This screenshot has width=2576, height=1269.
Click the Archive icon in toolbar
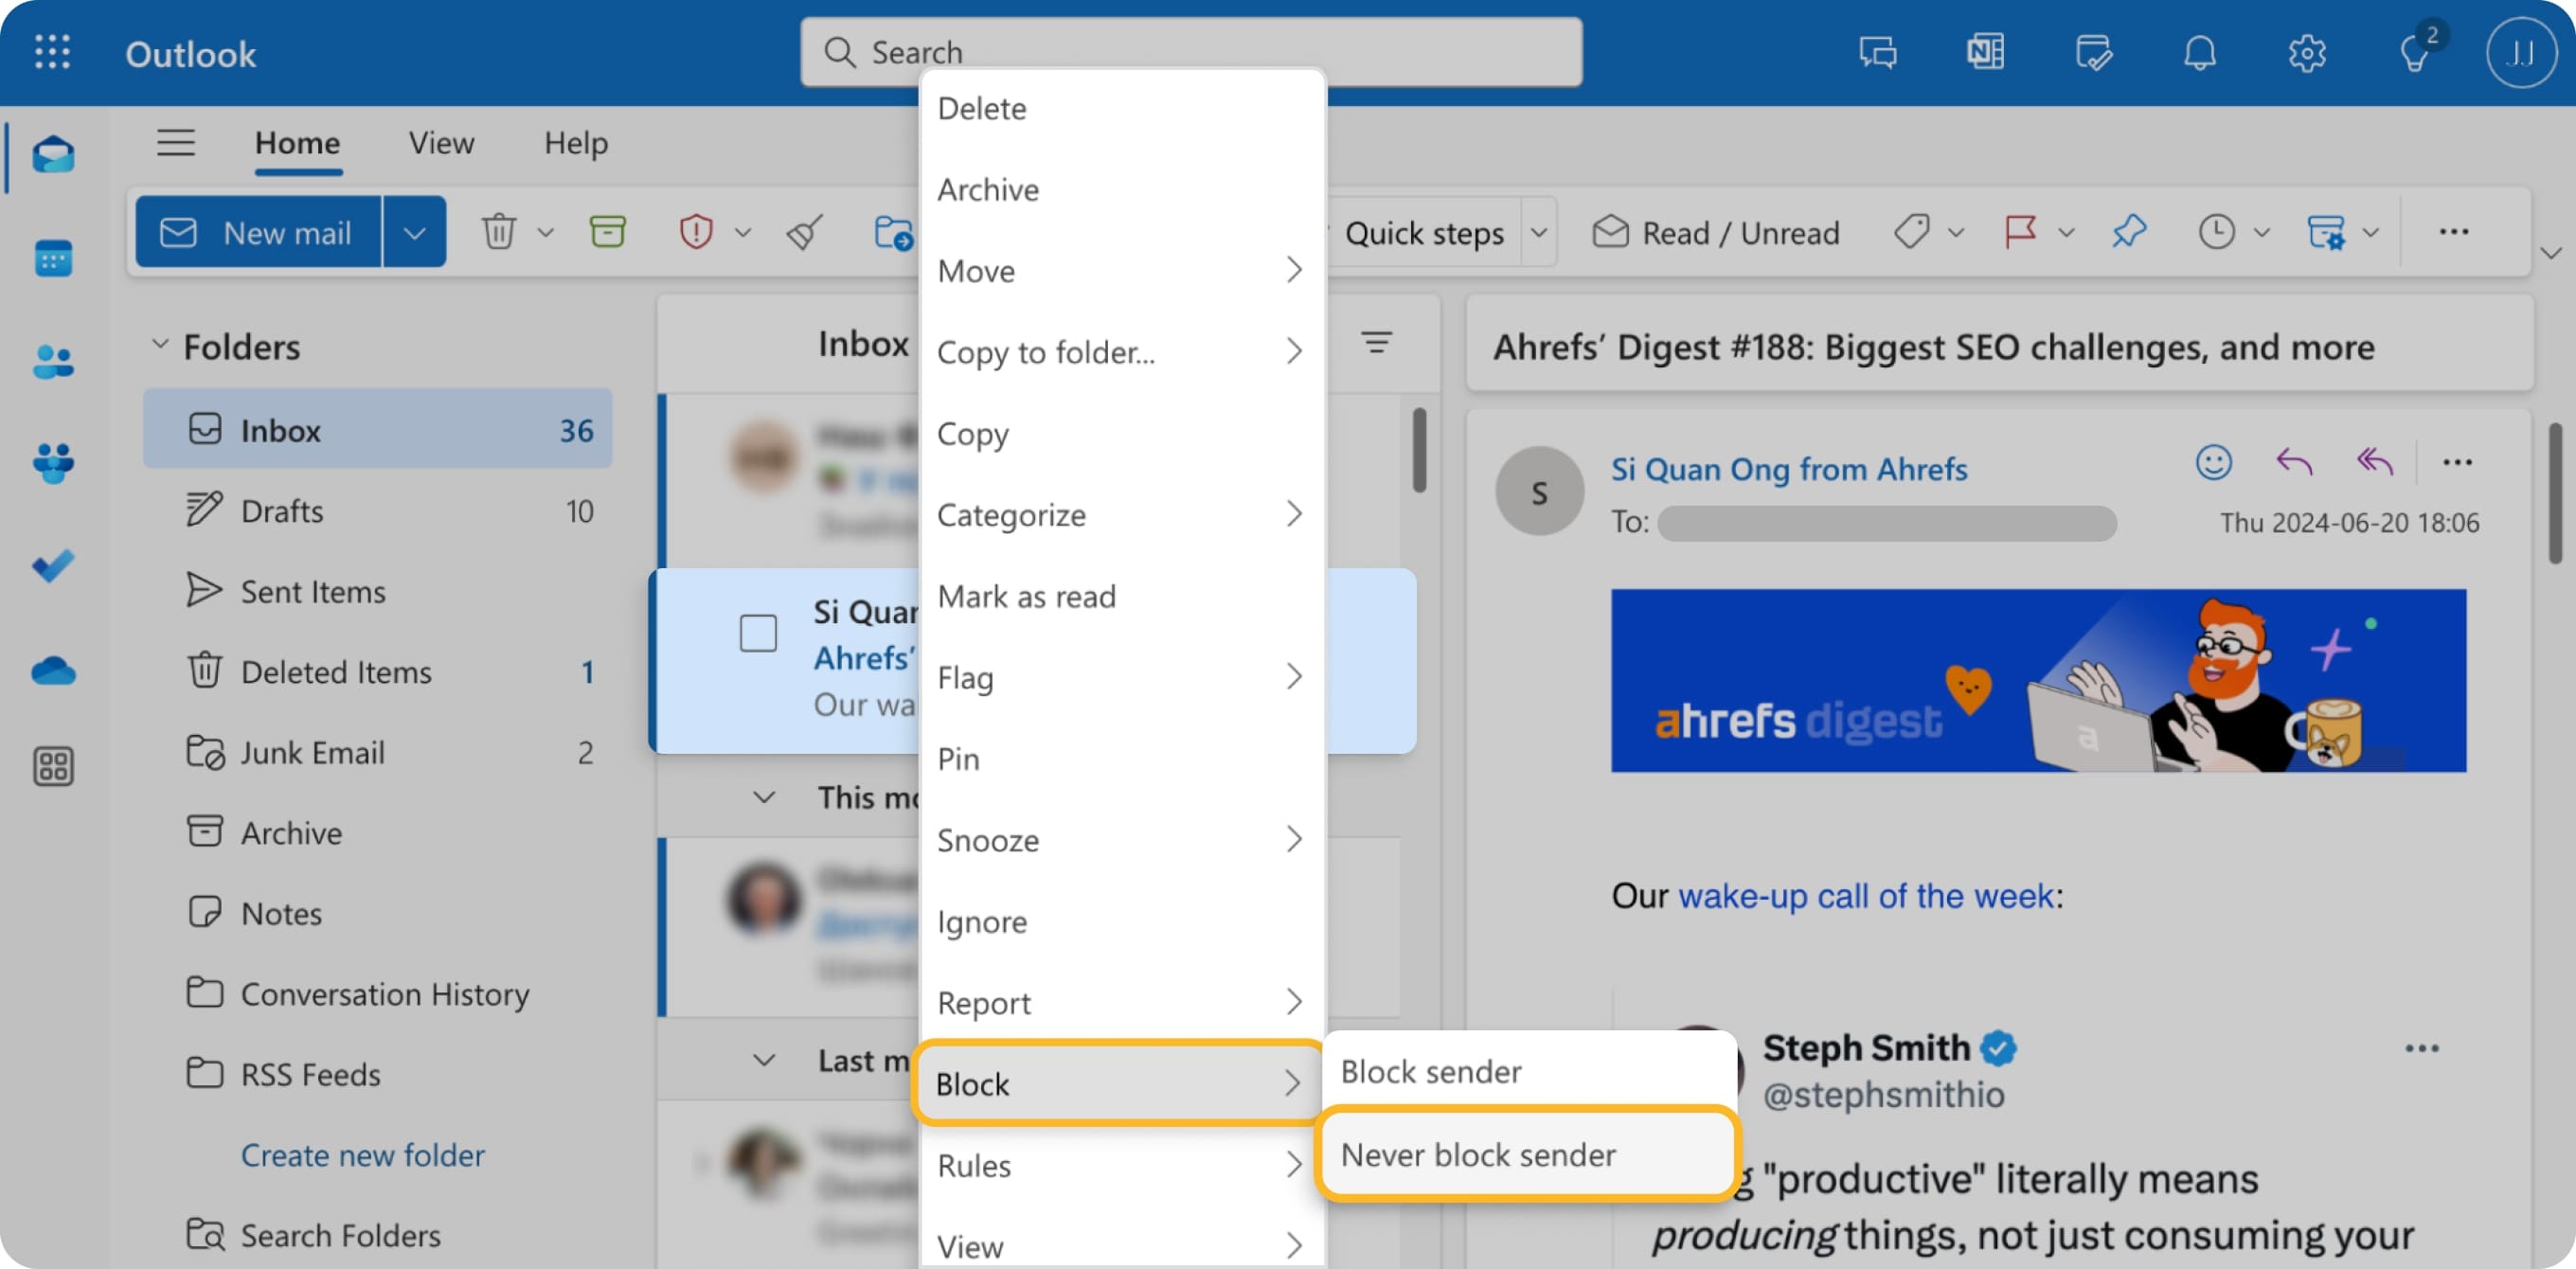pyautogui.click(x=607, y=232)
